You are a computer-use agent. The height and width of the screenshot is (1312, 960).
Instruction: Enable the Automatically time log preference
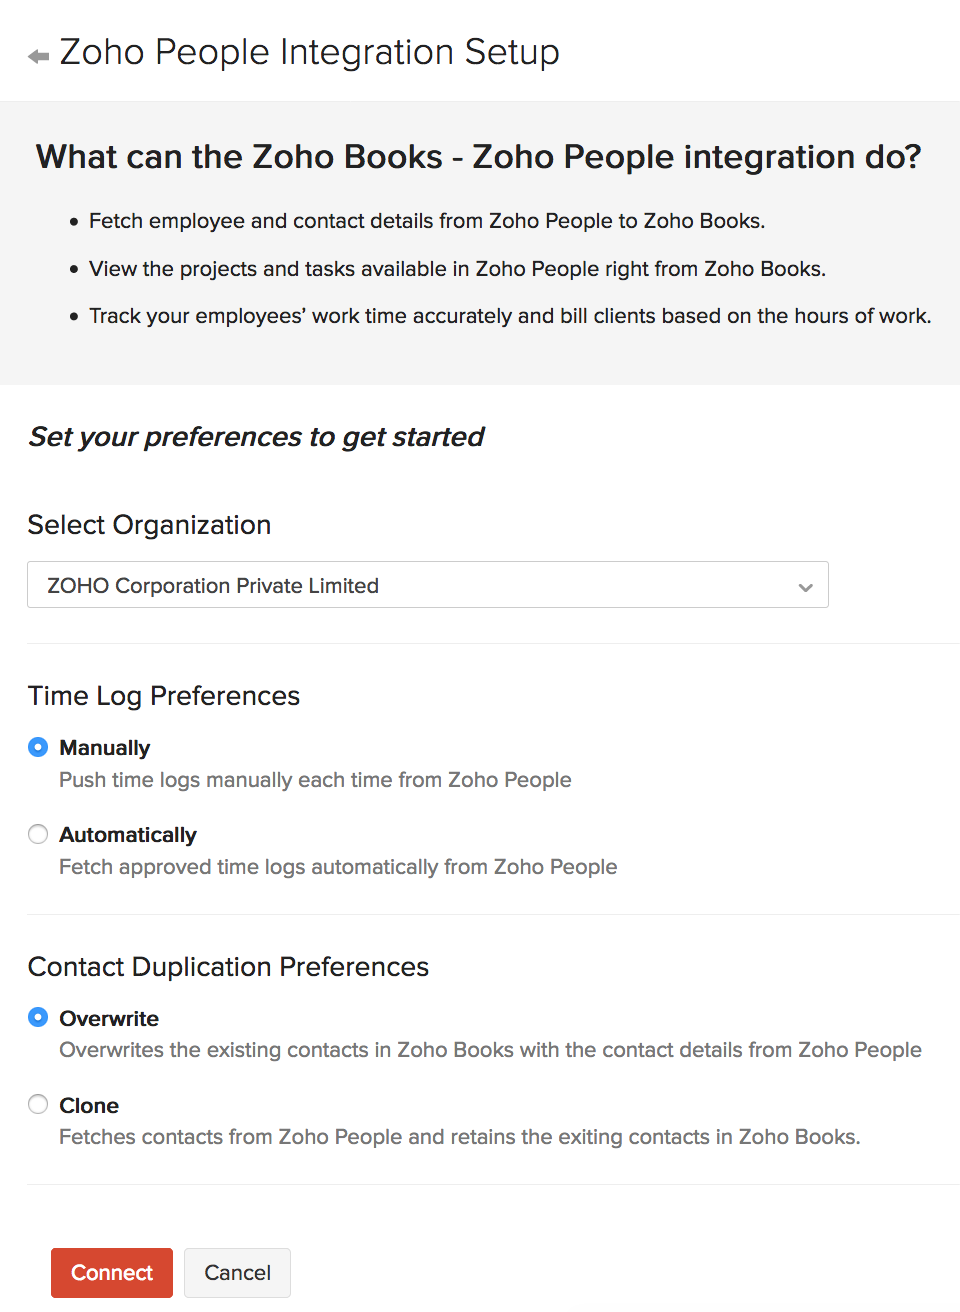tap(38, 834)
